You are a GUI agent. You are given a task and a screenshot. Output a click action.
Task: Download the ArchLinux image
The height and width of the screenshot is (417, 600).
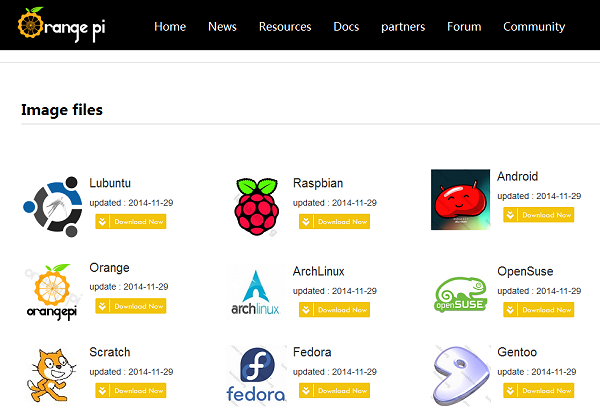point(334,310)
